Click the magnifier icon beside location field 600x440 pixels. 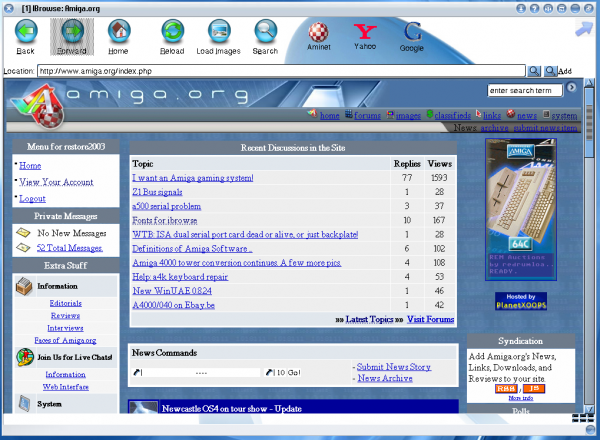point(534,71)
